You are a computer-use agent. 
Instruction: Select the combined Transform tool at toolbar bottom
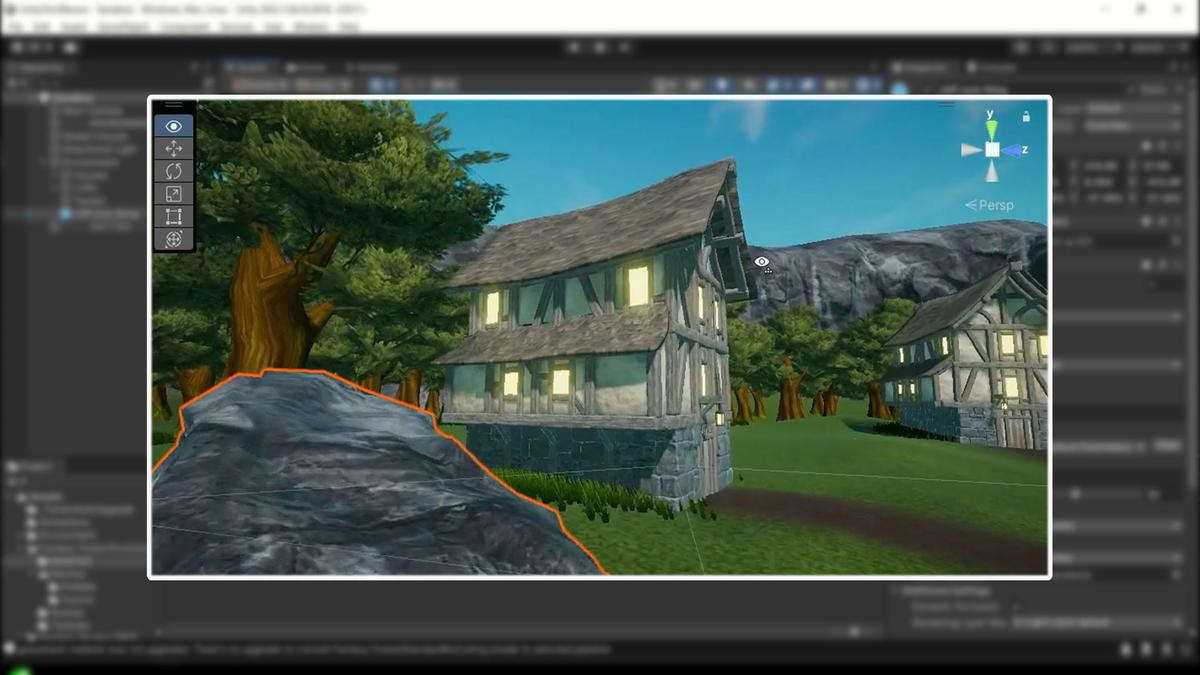173,239
